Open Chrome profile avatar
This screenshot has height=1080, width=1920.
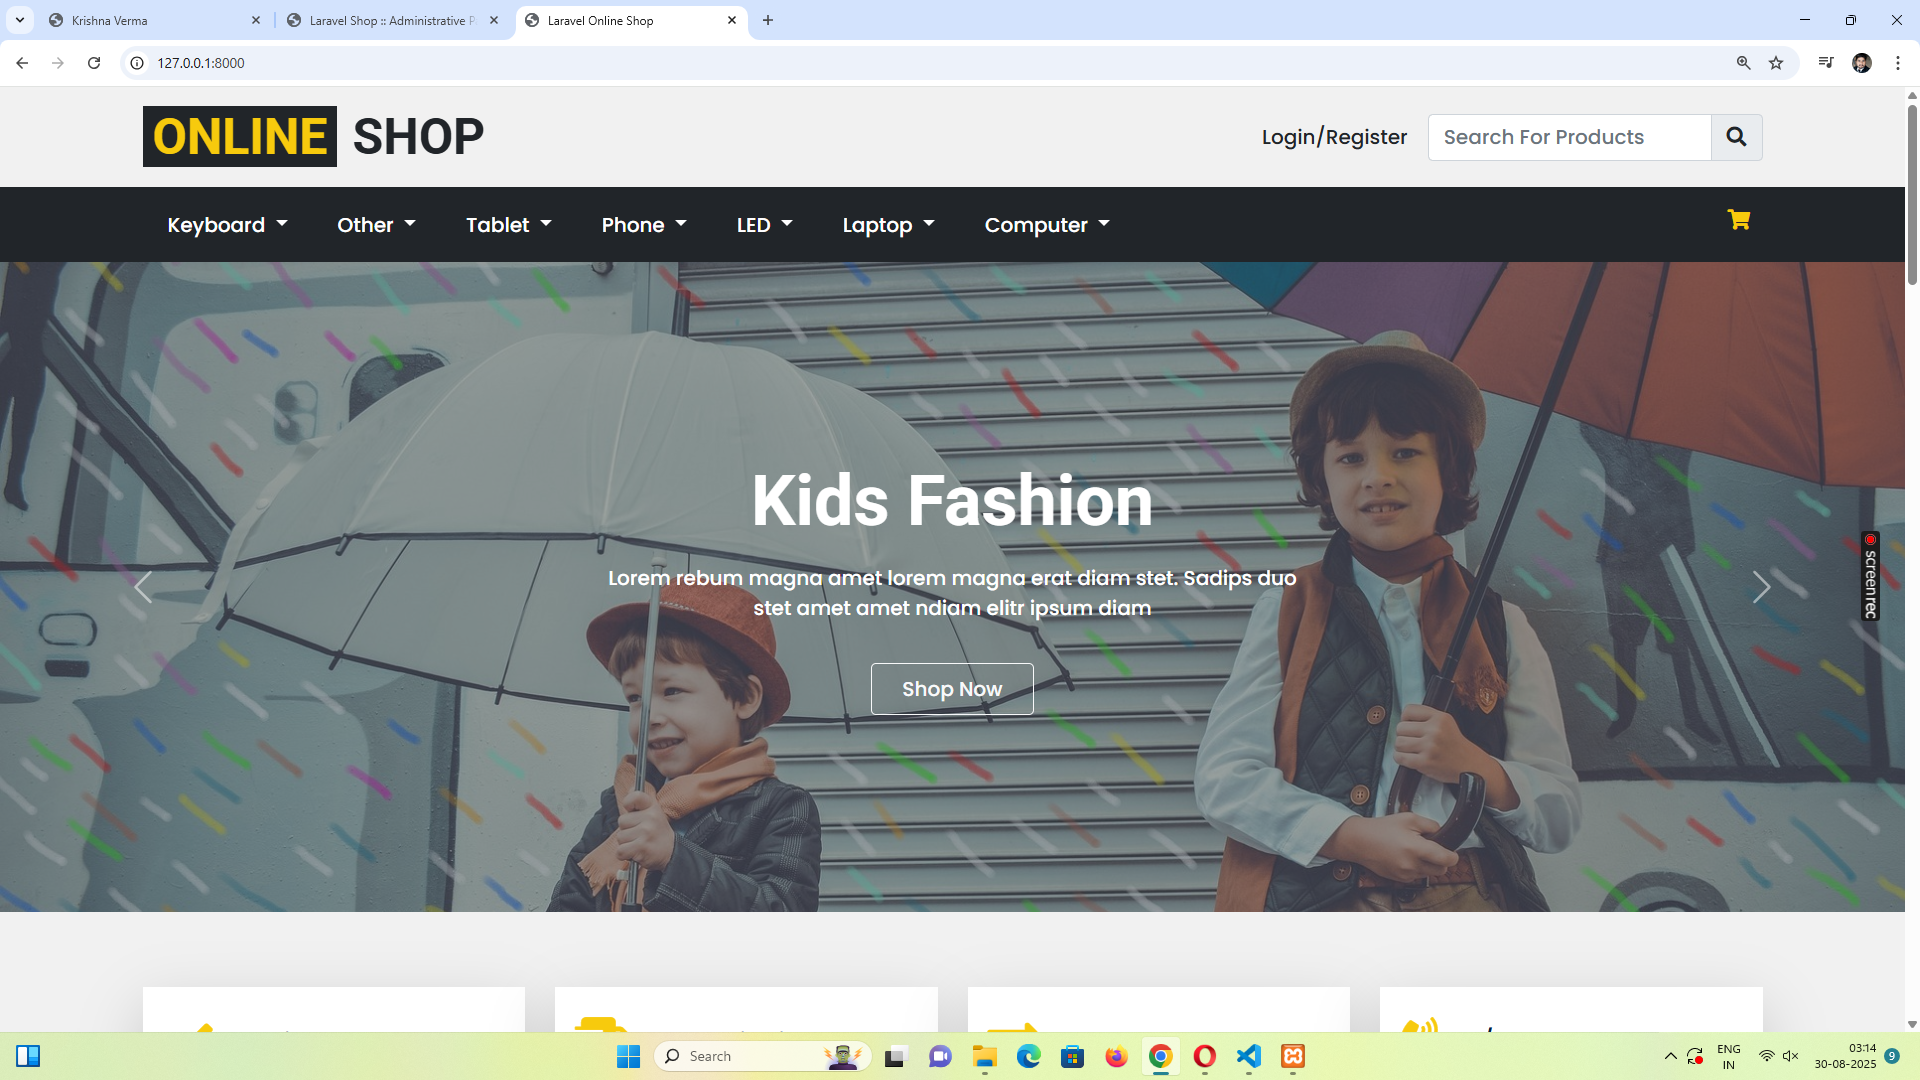(x=1862, y=63)
